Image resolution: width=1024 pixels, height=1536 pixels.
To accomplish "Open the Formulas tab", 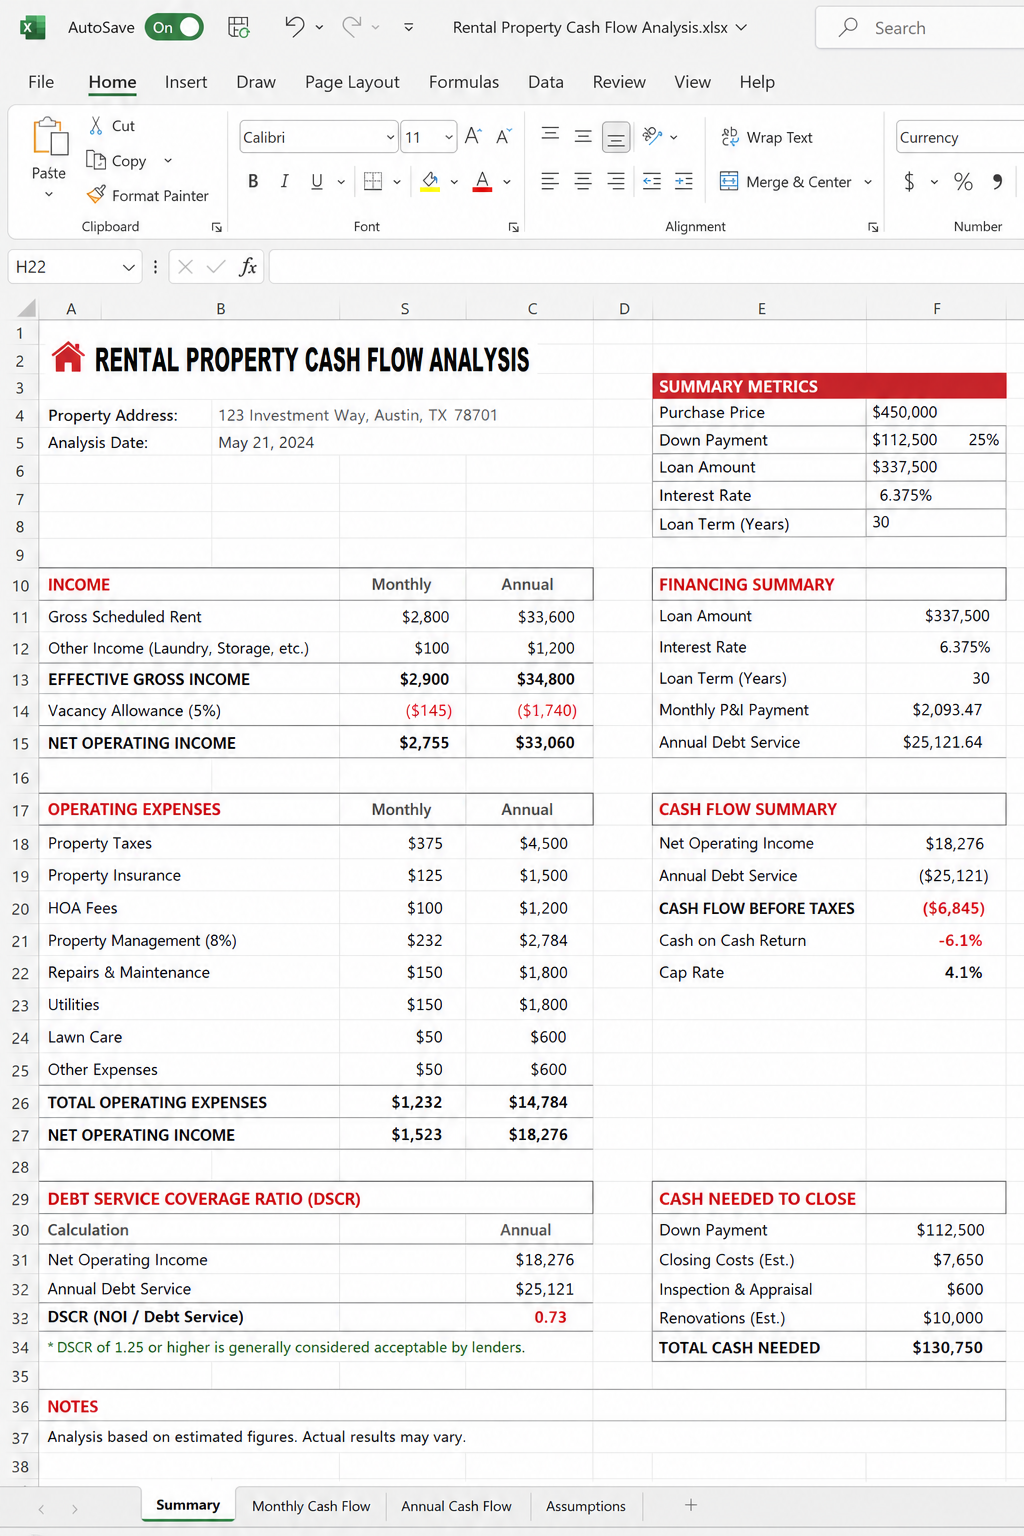I will (x=464, y=82).
